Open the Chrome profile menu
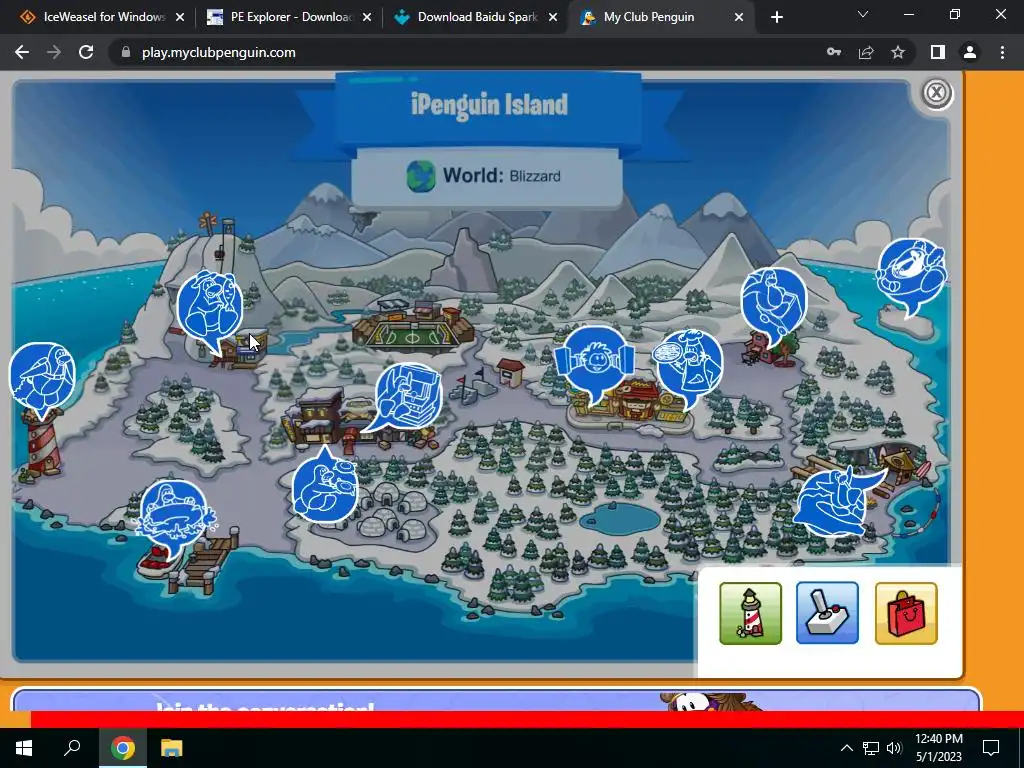This screenshot has width=1024, height=768. point(970,52)
